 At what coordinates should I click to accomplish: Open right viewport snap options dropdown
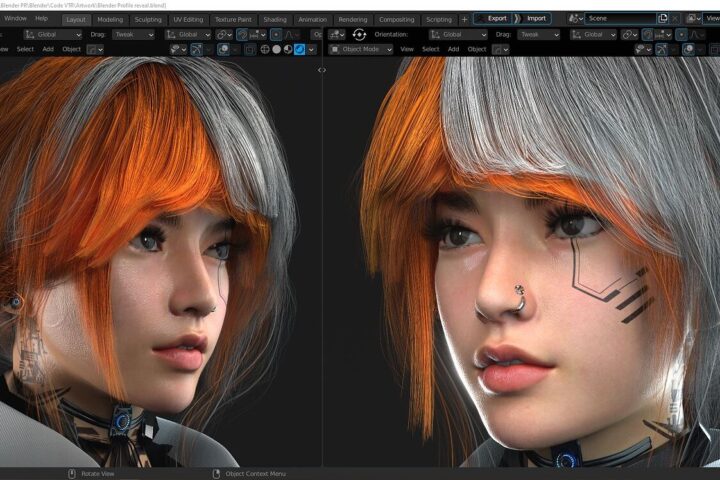click(x=663, y=34)
